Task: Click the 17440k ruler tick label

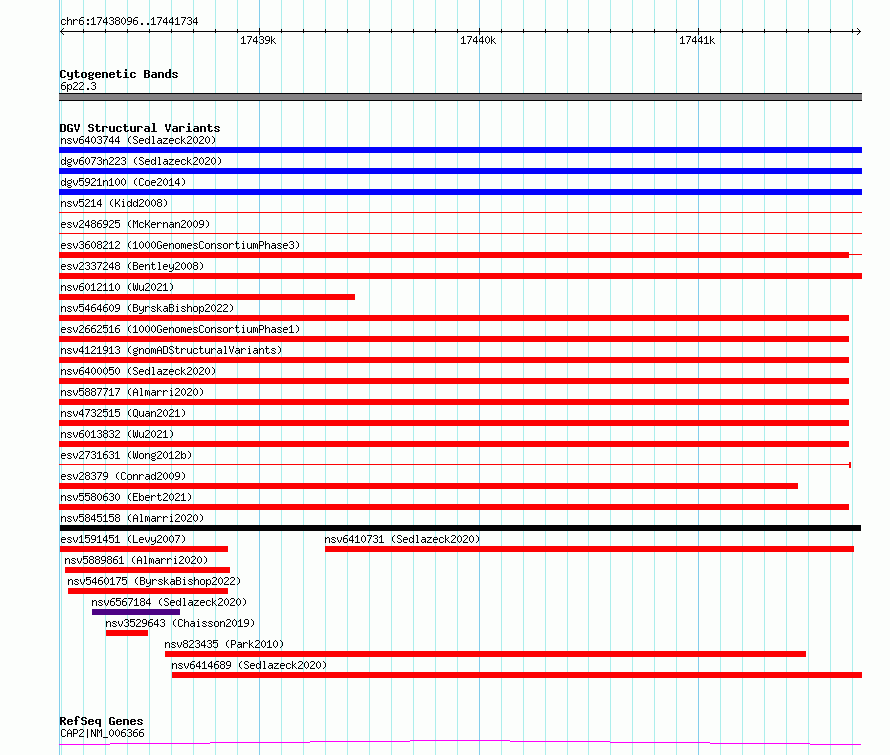Action: [478, 40]
